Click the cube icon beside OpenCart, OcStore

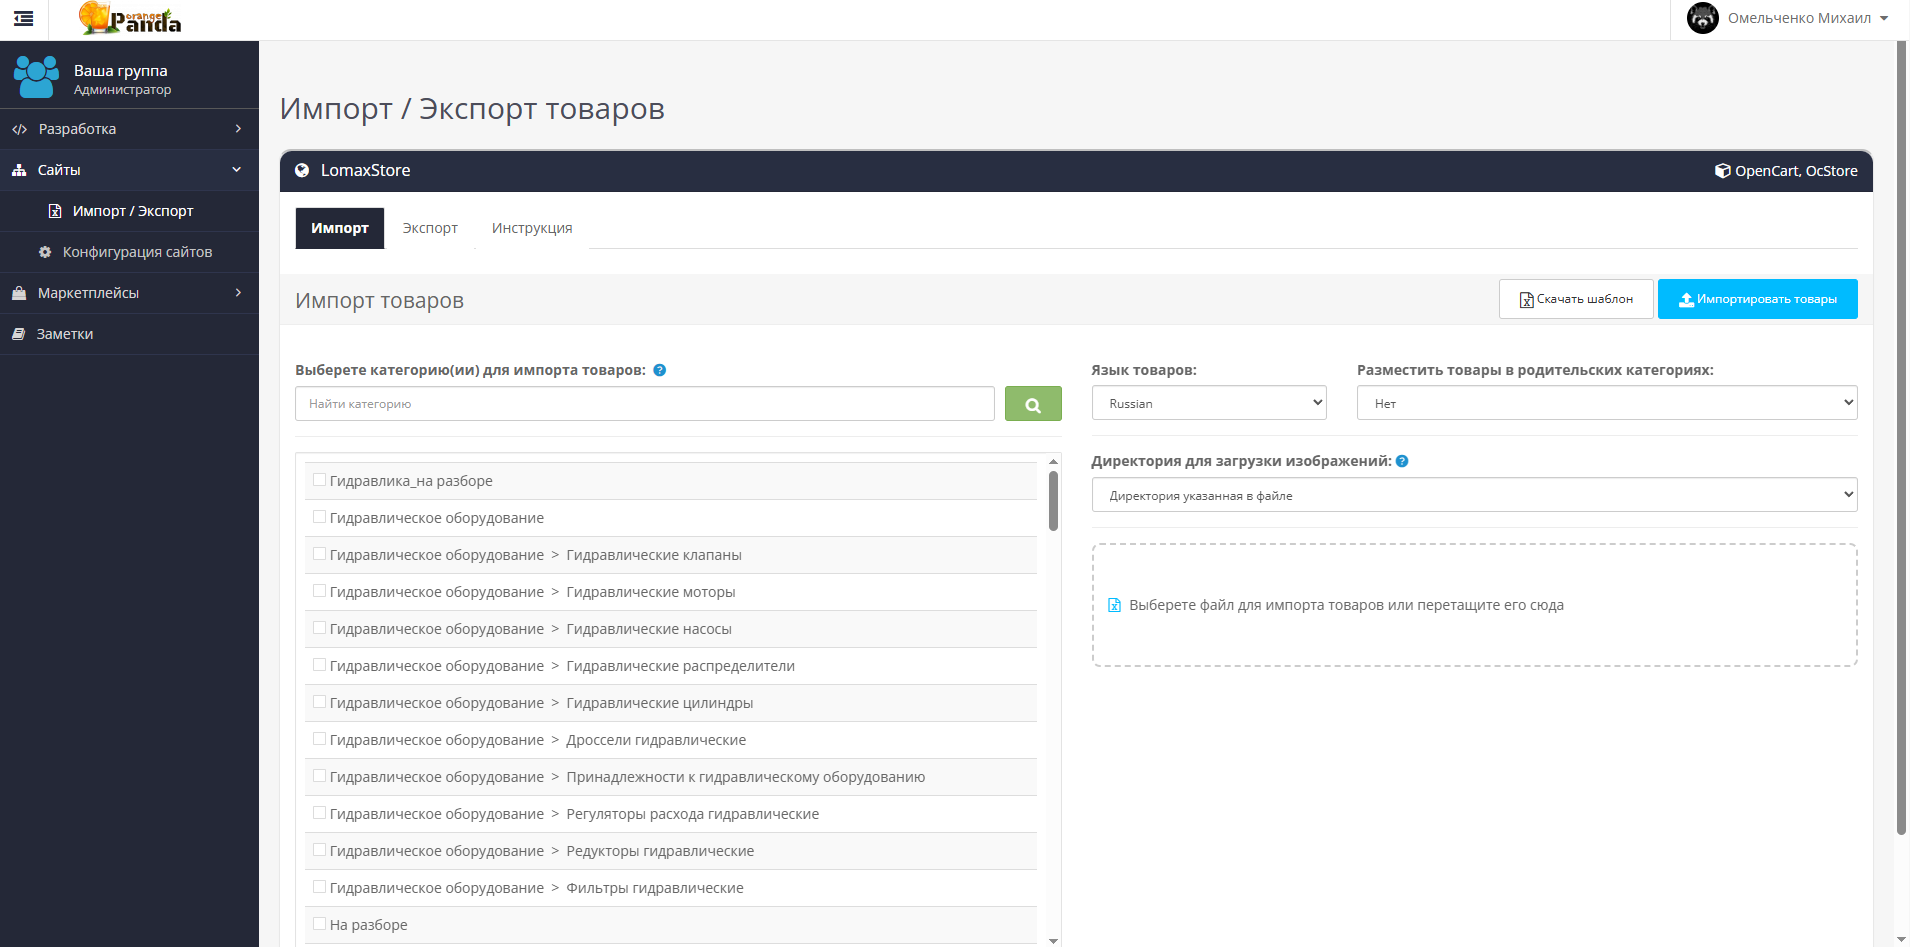(x=1723, y=171)
